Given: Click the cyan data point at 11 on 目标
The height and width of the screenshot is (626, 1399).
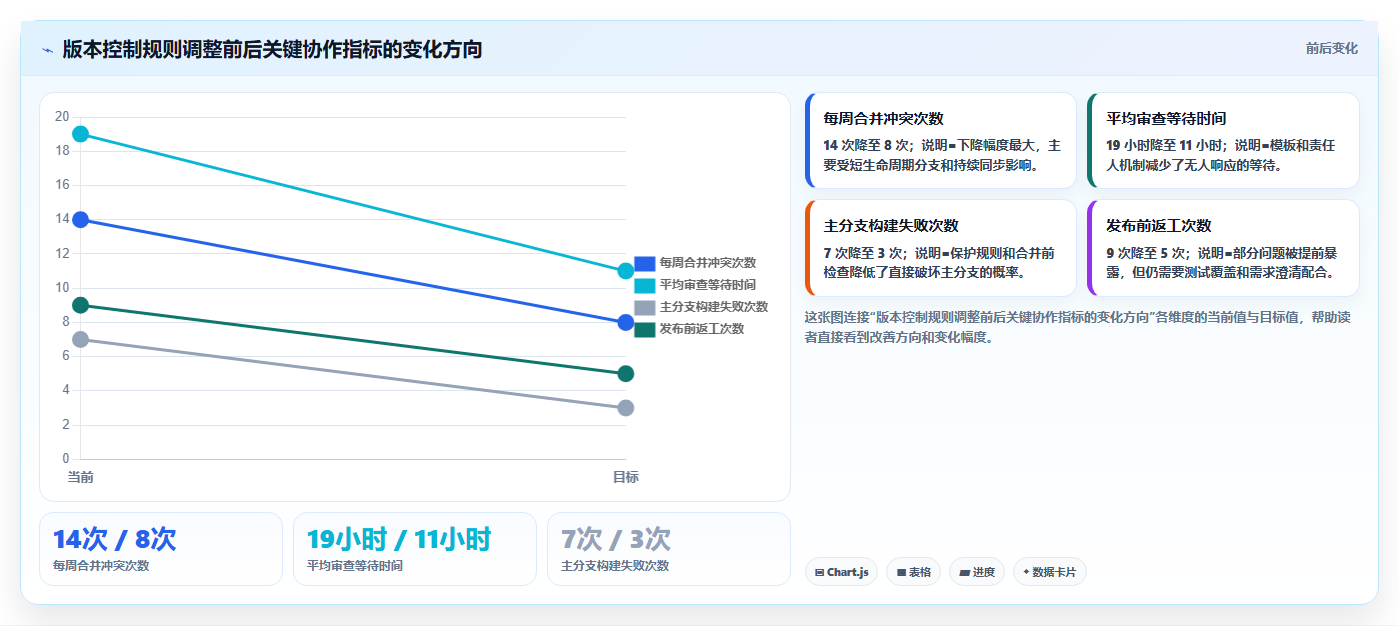Looking at the screenshot, I should pos(626,271).
